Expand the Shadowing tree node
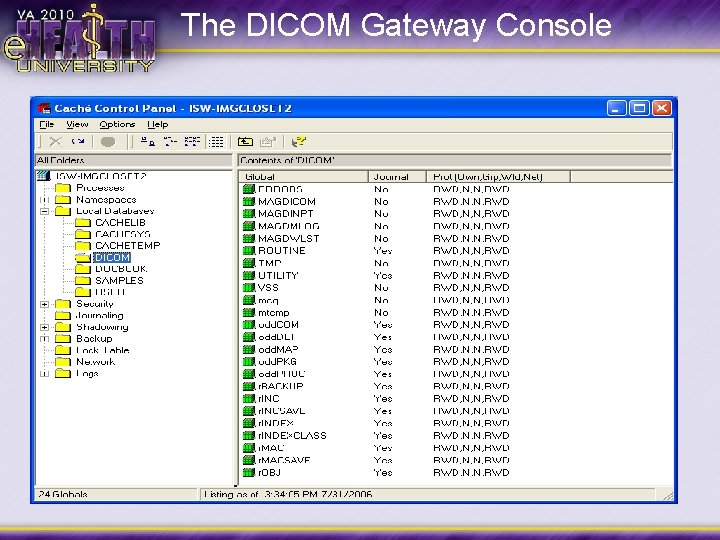Image resolution: width=720 pixels, height=540 pixels. (x=45, y=327)
